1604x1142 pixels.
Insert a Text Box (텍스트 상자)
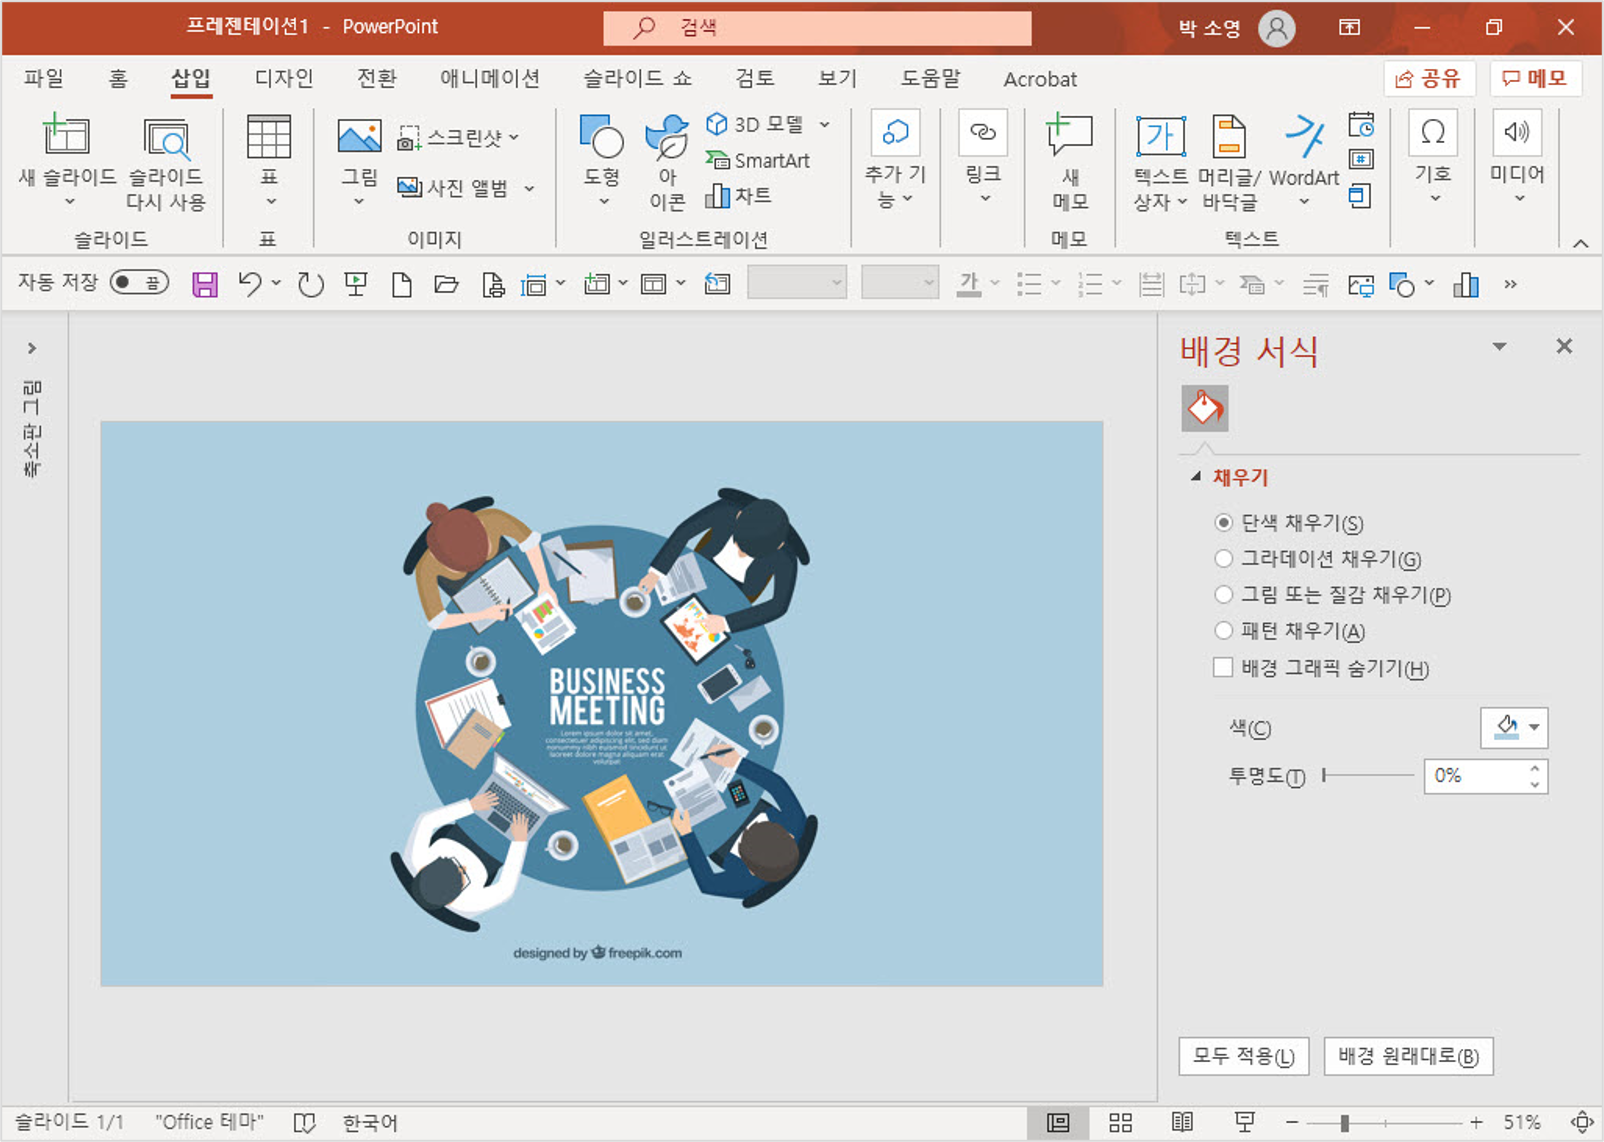(x=1160, y=162)
